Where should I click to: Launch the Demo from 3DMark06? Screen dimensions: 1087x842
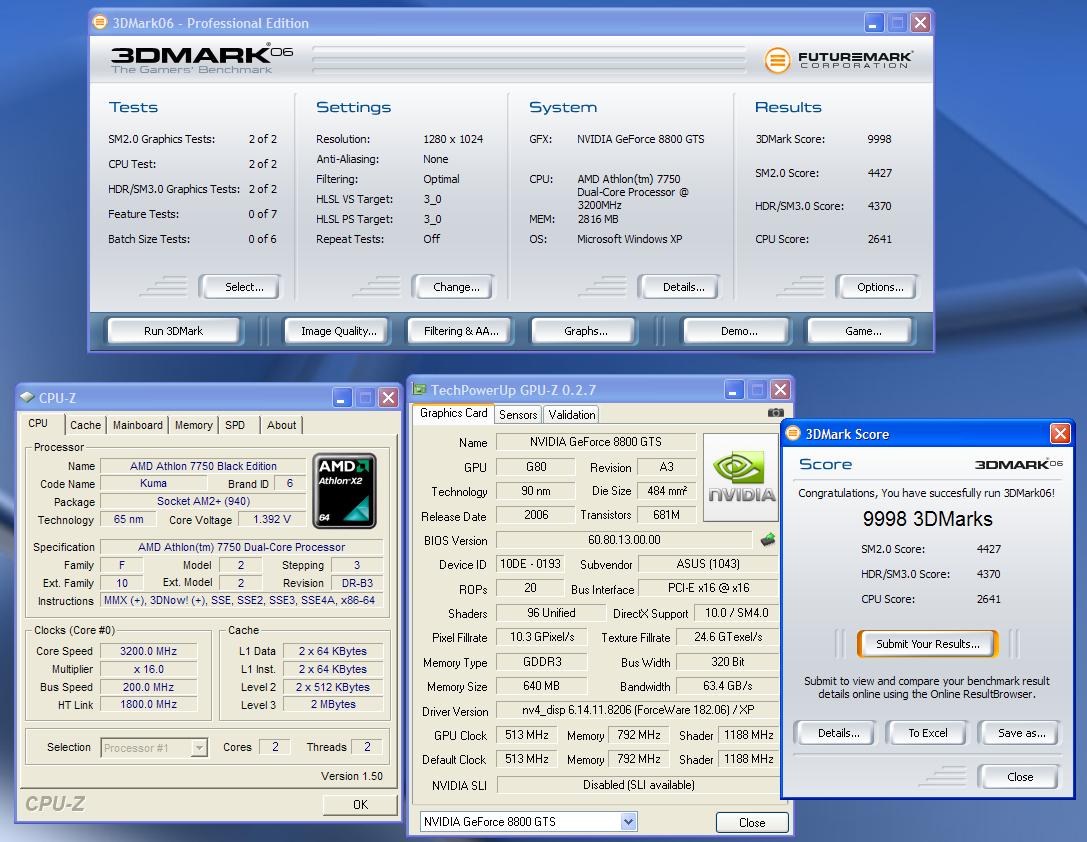coord(738,331)
